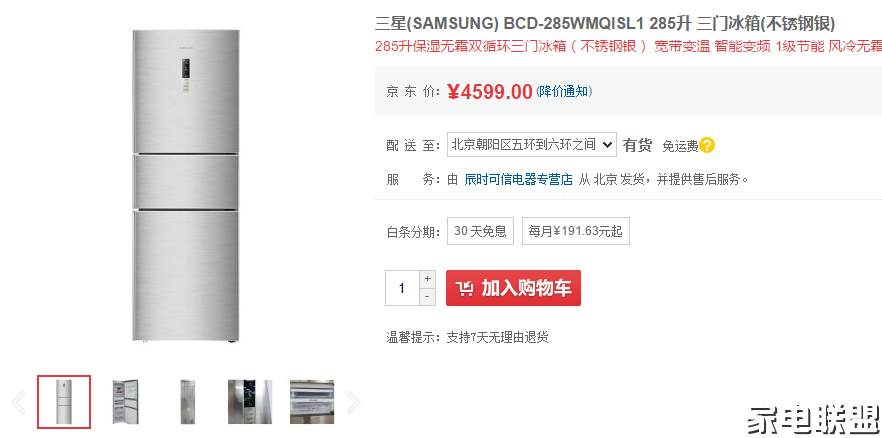Select side view fridge thumbnail
This screenshot has width=882, height=438.
point(187,402)
